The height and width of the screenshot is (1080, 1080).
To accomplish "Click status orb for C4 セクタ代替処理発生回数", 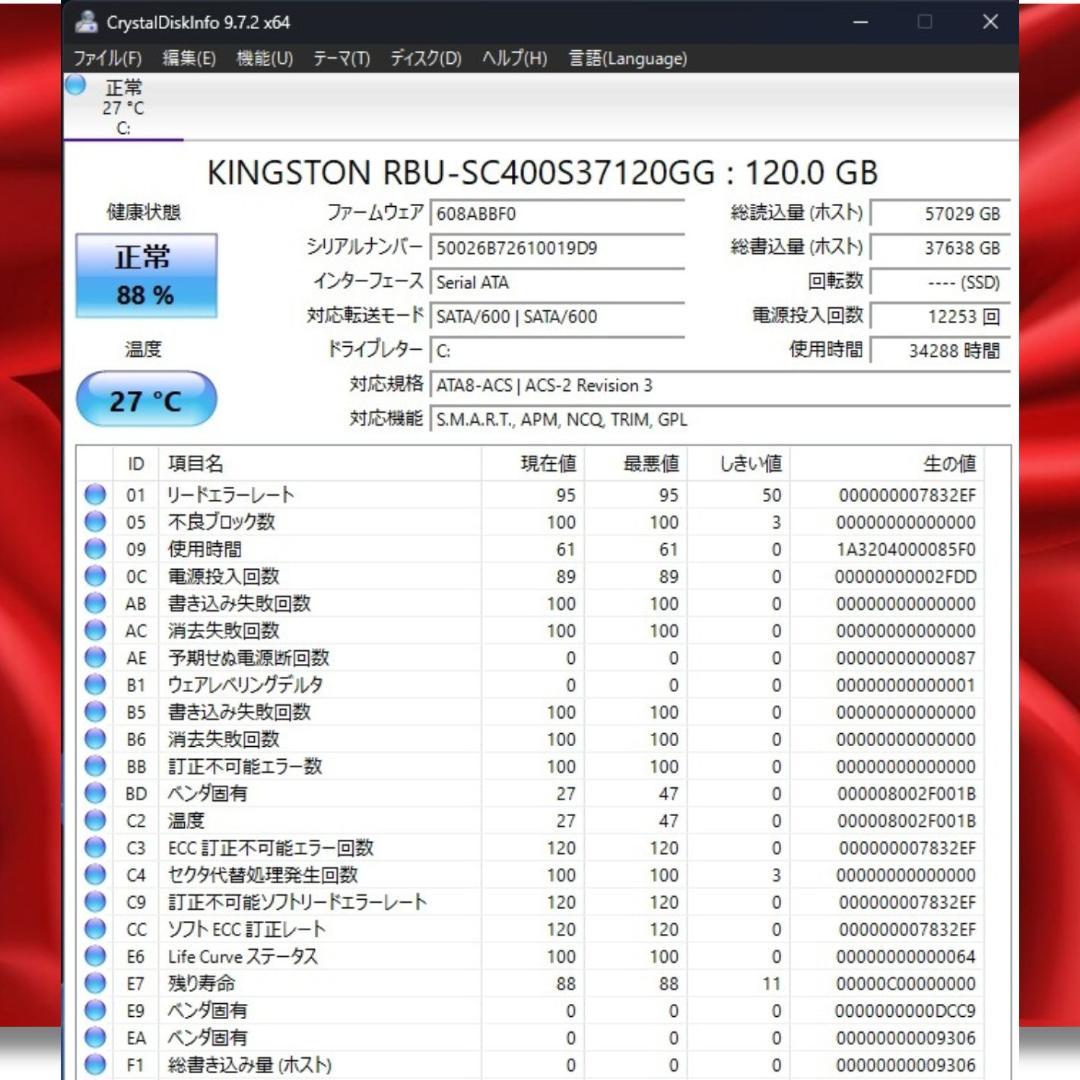I will click(95, 875).
